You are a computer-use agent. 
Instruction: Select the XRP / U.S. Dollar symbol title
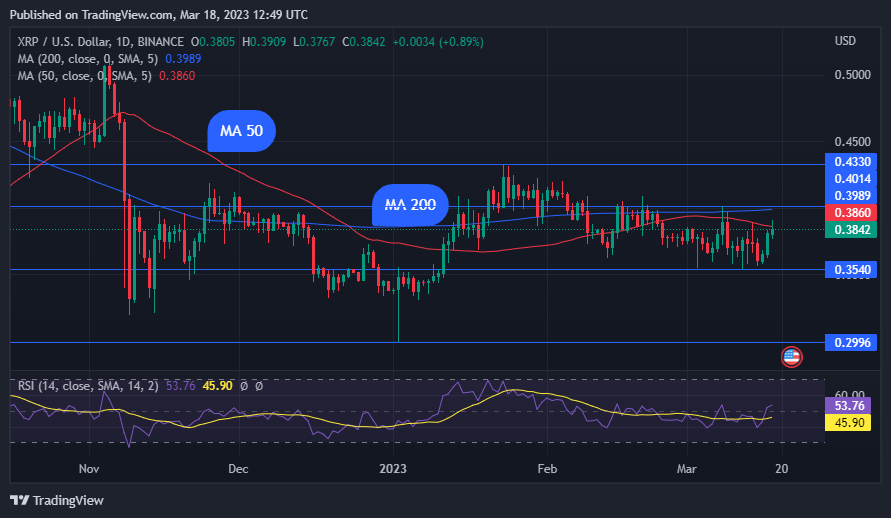pyautogui.click(x=101, y=42)
